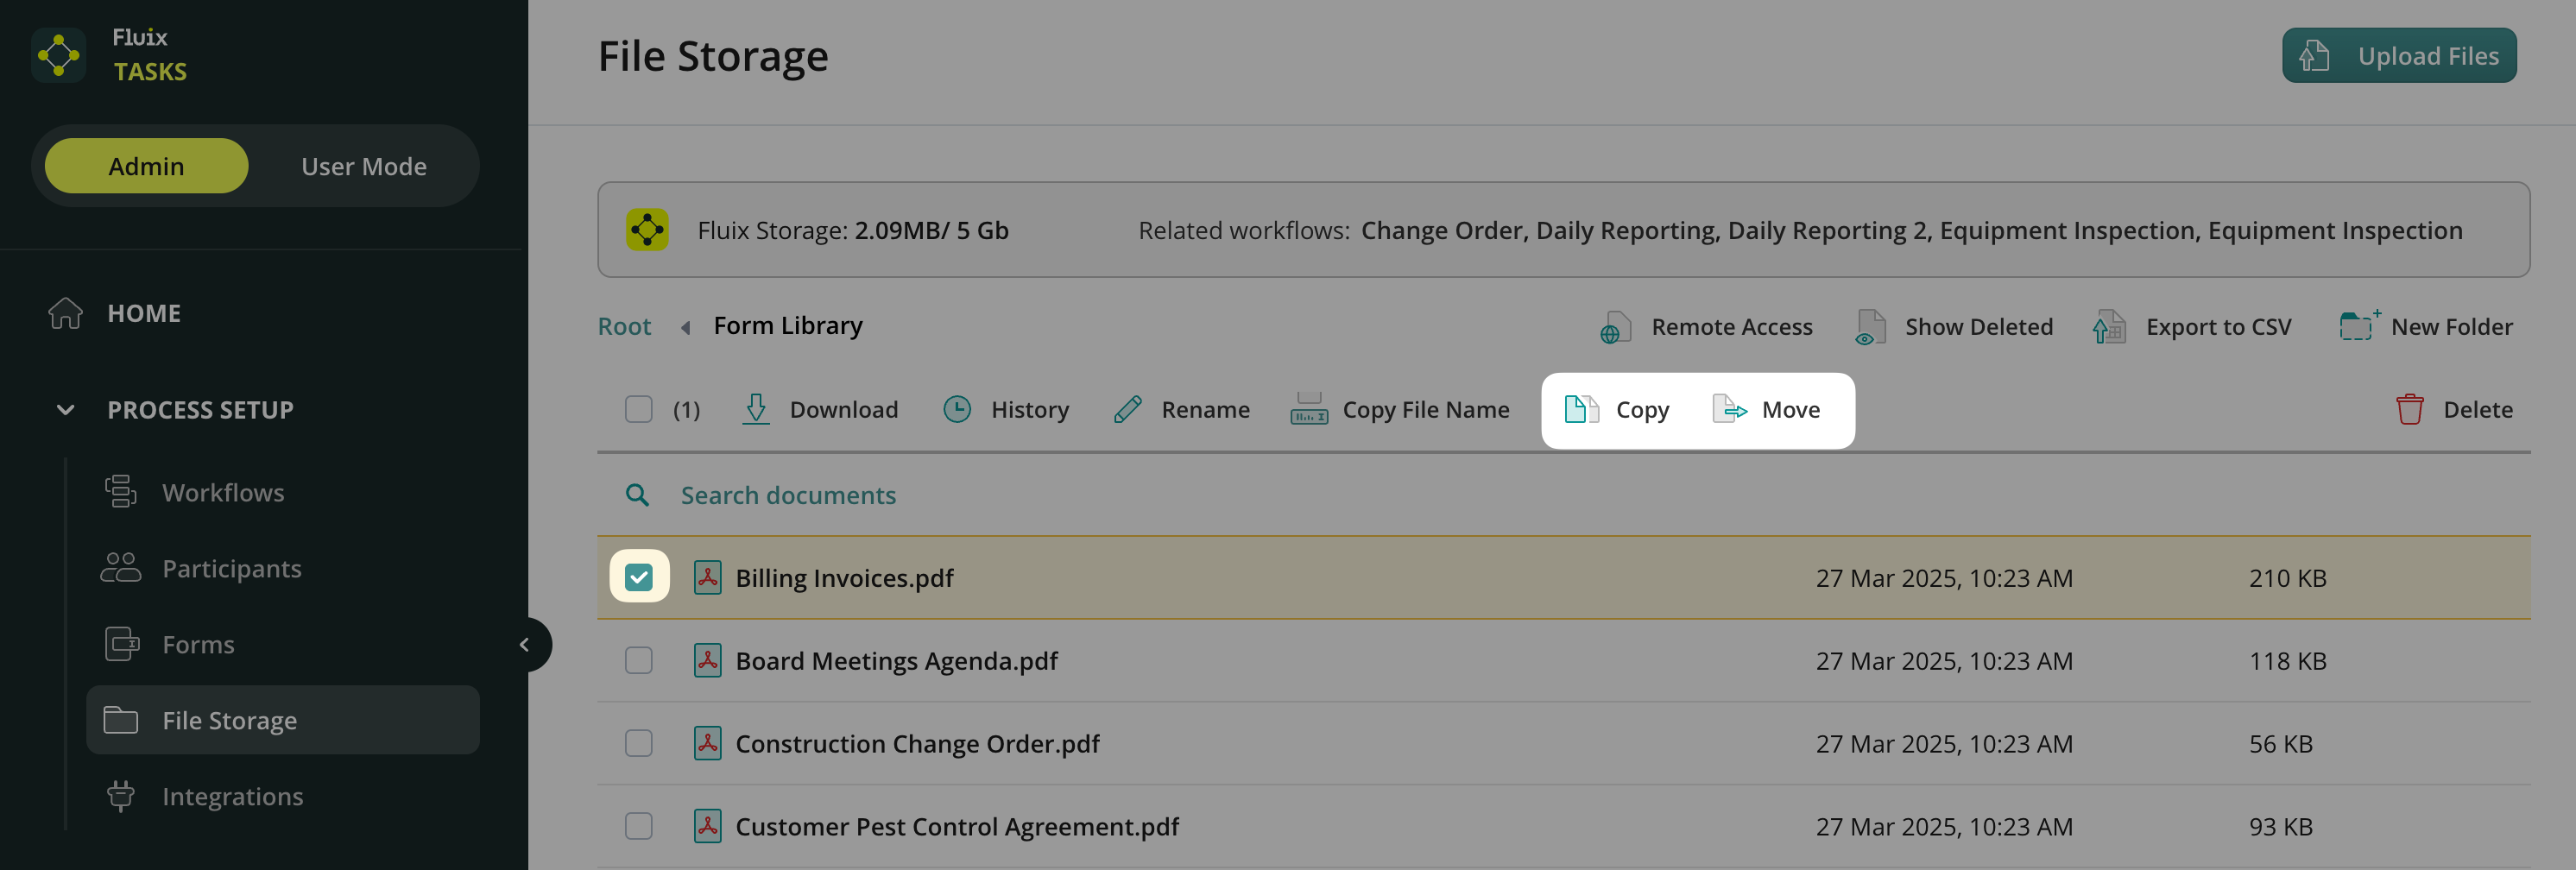Collapse the sidebar with the arrow handle
Image resolution: width=2576 pixels, height=870 pixels.
524,645
